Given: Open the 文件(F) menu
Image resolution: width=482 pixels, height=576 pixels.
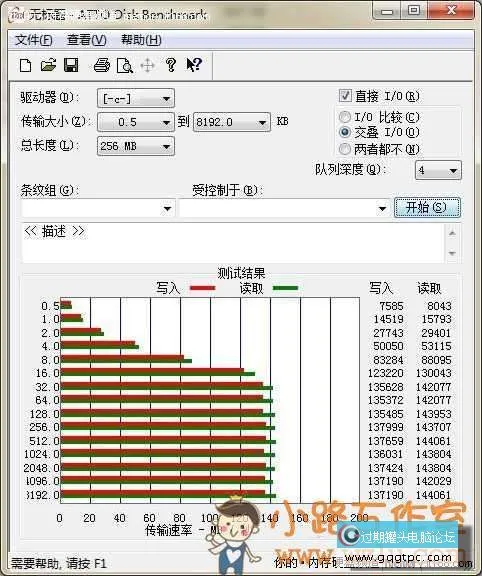Looking at the screenshot, I should click(x=34, y=40).
